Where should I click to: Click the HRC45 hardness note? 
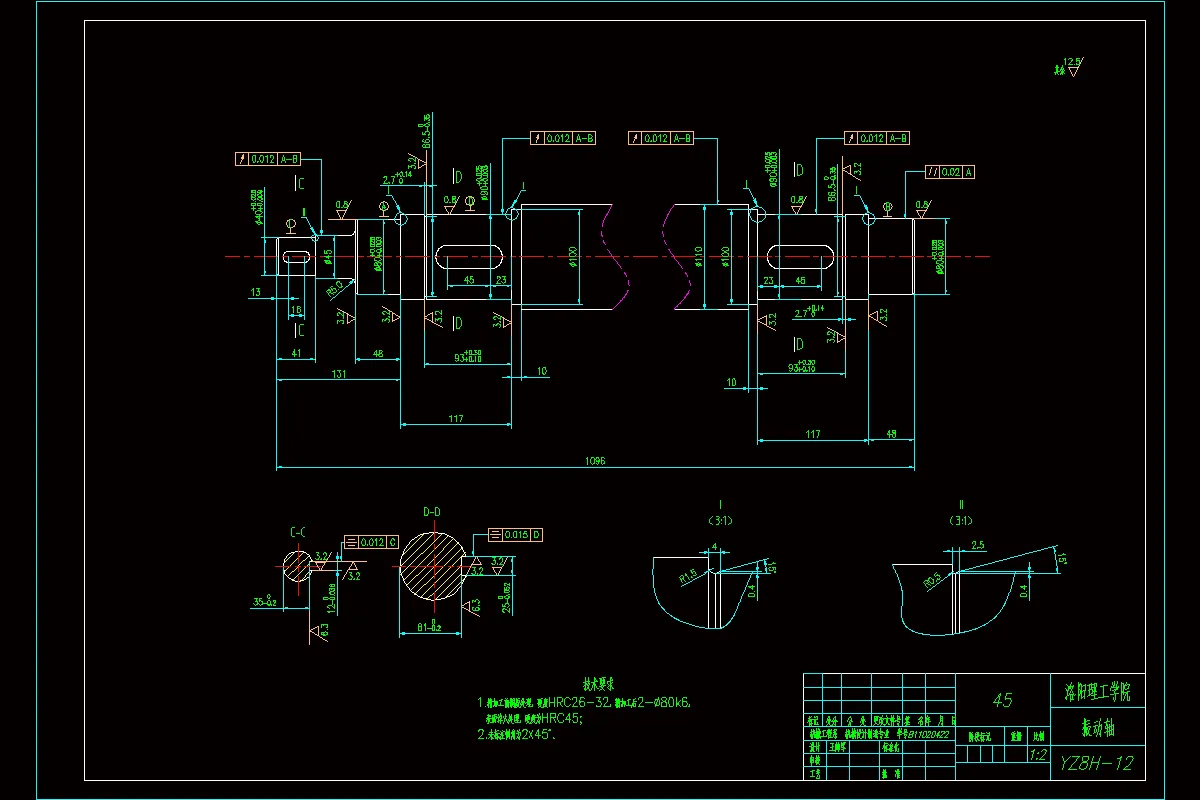click(x=561, y=717)
